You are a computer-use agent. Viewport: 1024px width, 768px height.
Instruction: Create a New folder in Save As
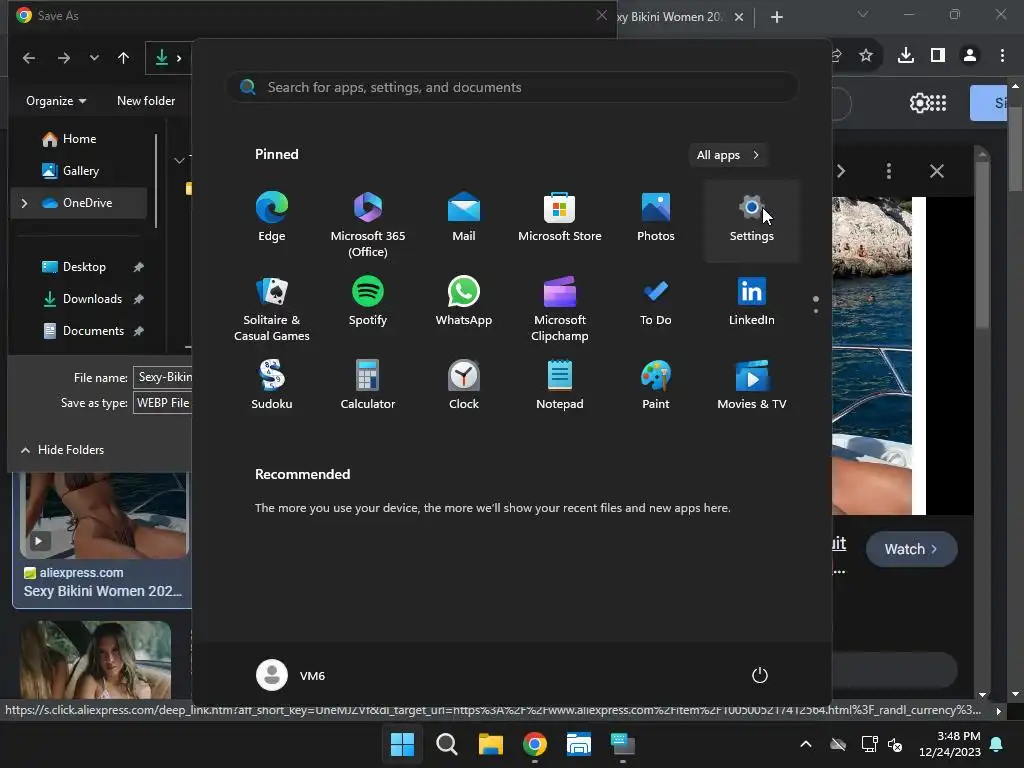coord(146,101)
